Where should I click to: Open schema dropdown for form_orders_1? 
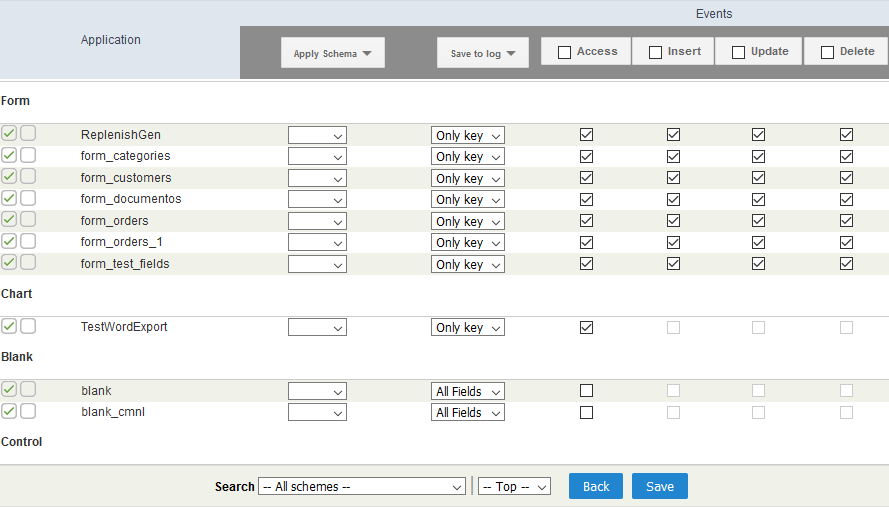[x=318, y=243]
